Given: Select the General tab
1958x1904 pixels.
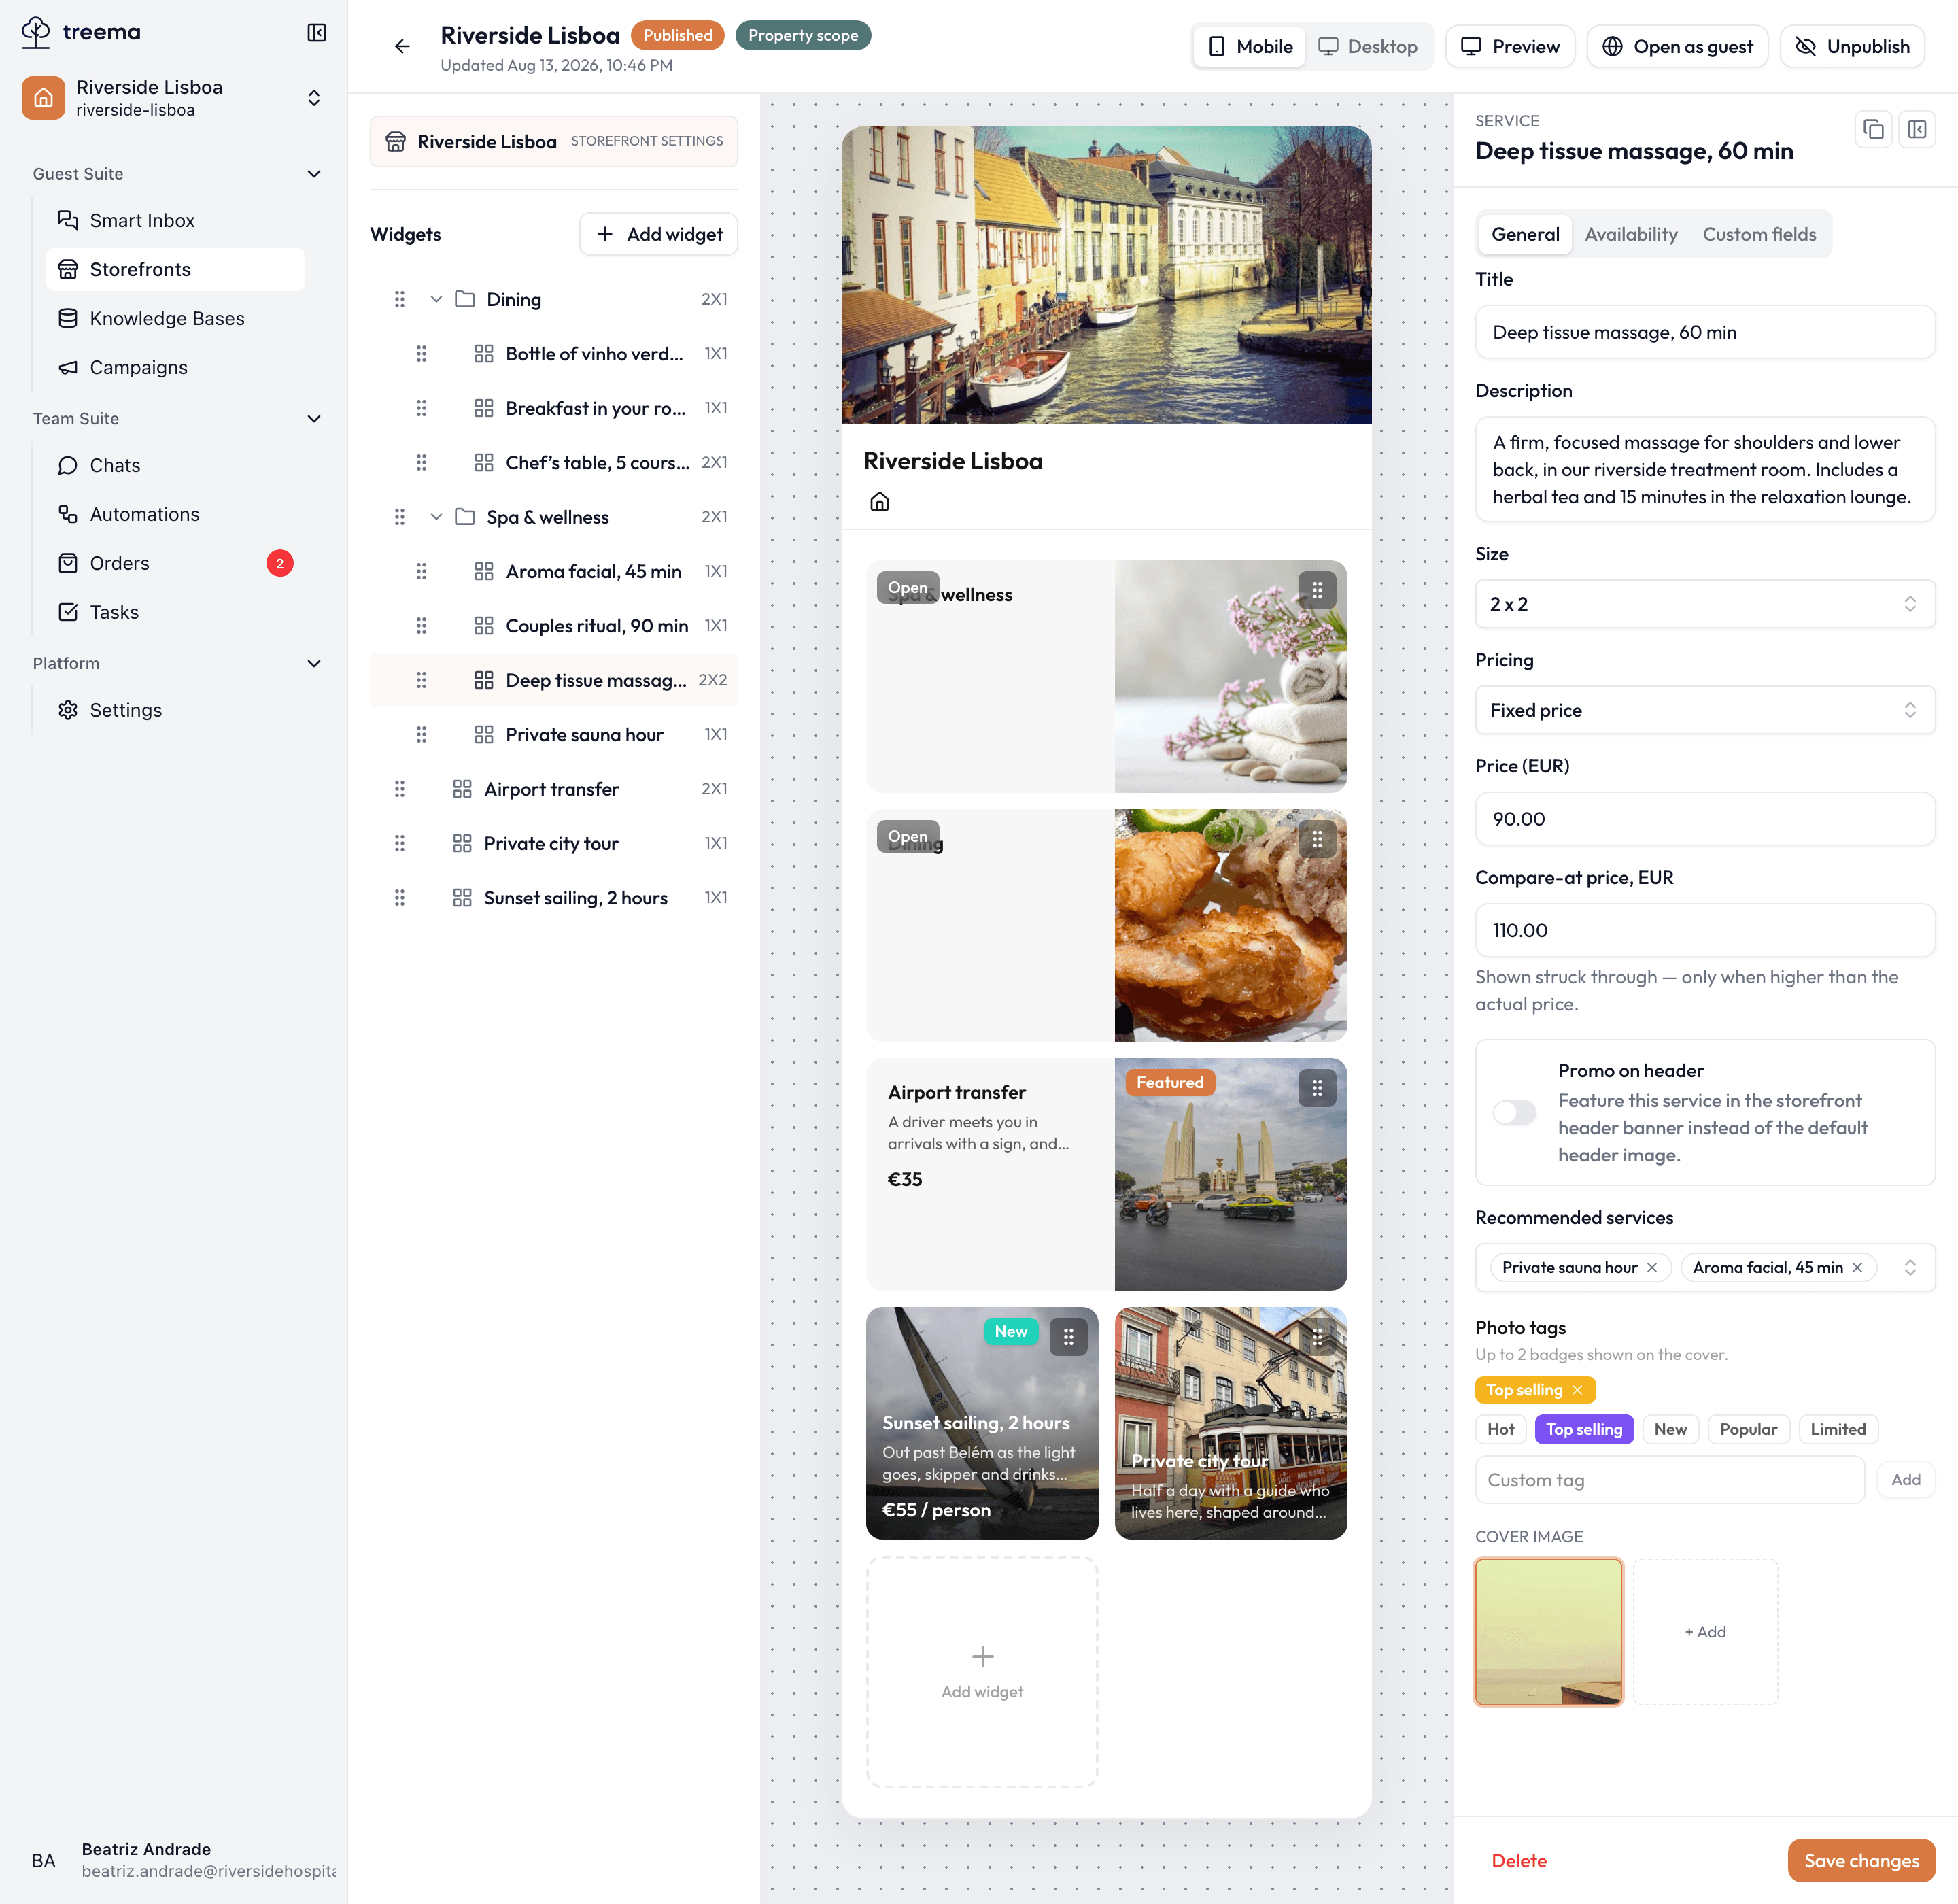Looking at the screenshot, I should point(1524,234).
